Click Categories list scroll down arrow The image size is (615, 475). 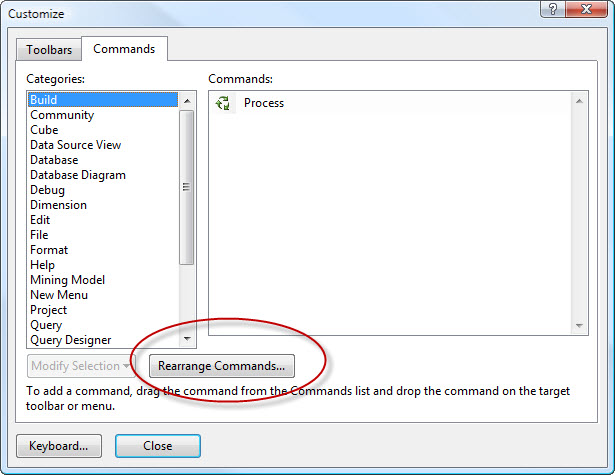pos(187,339)
